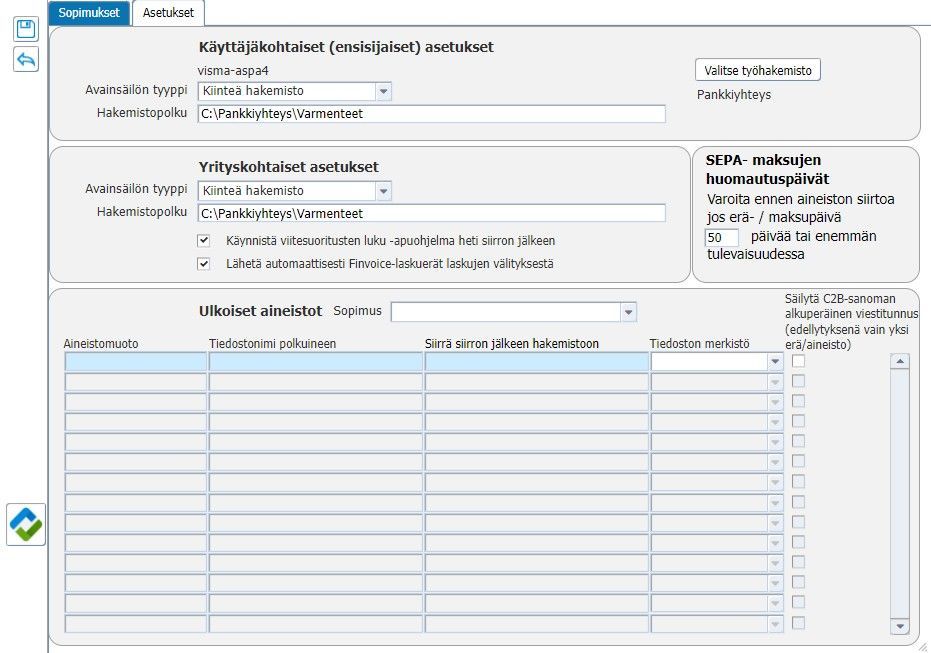The image size is (931, 653).
Task: Click the Käyttäjäkohtaiset (ensisijaiset) asetukset heading
Action: point(346,47)
